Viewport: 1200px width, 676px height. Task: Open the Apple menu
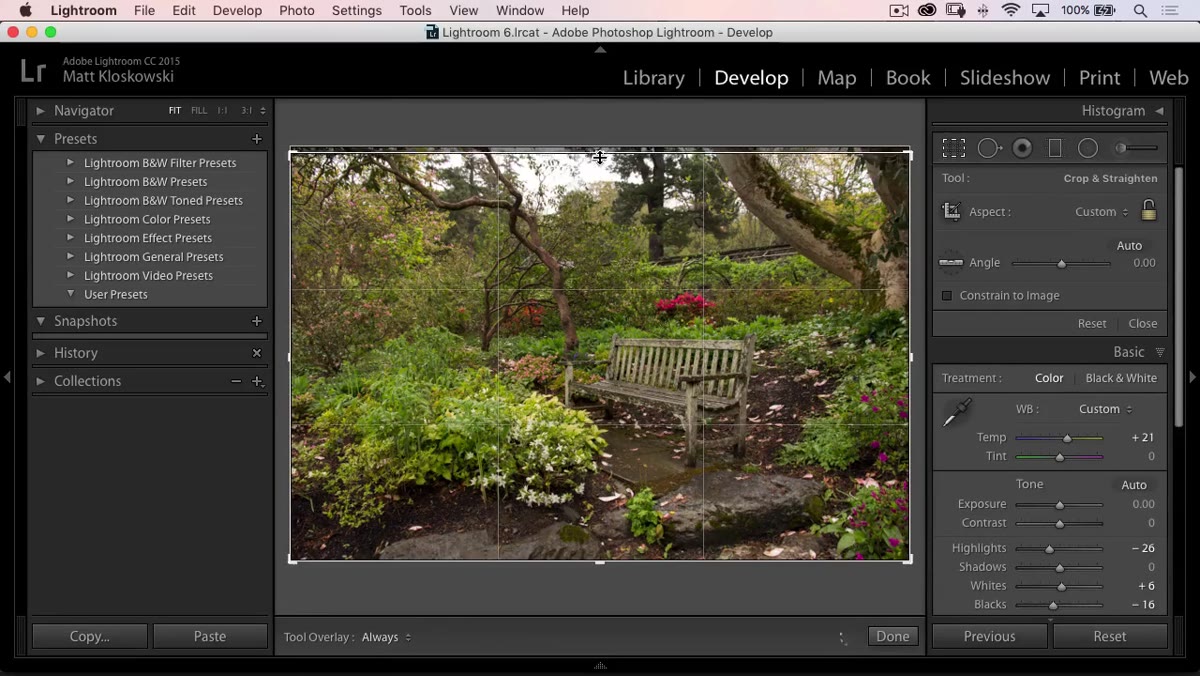[25, 11]
